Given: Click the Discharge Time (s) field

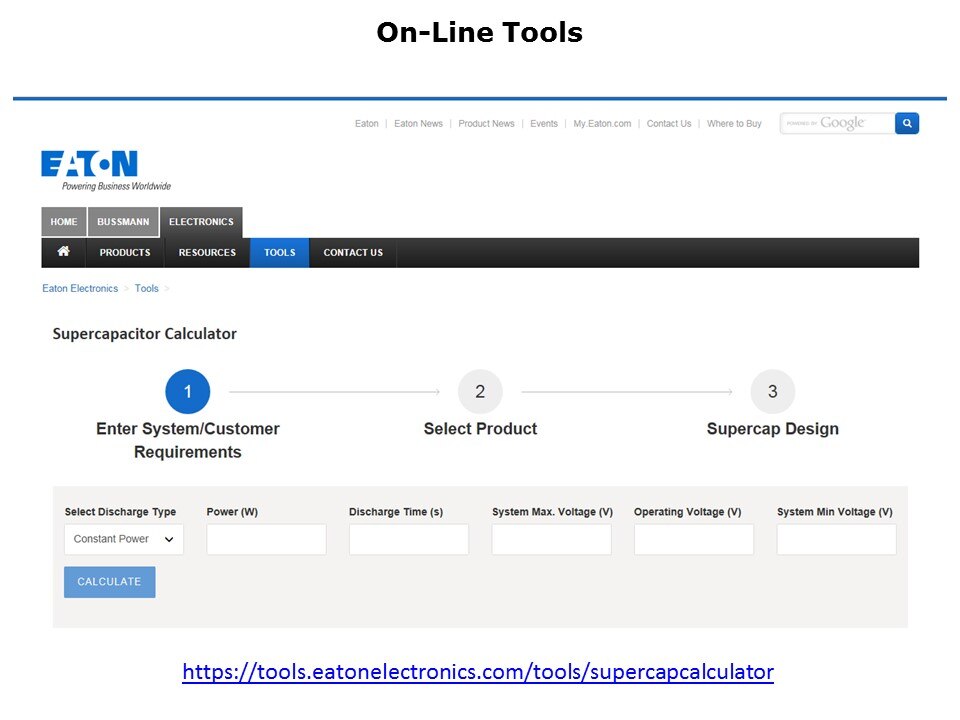Looking at the screenshot, I should coord(409,539).
